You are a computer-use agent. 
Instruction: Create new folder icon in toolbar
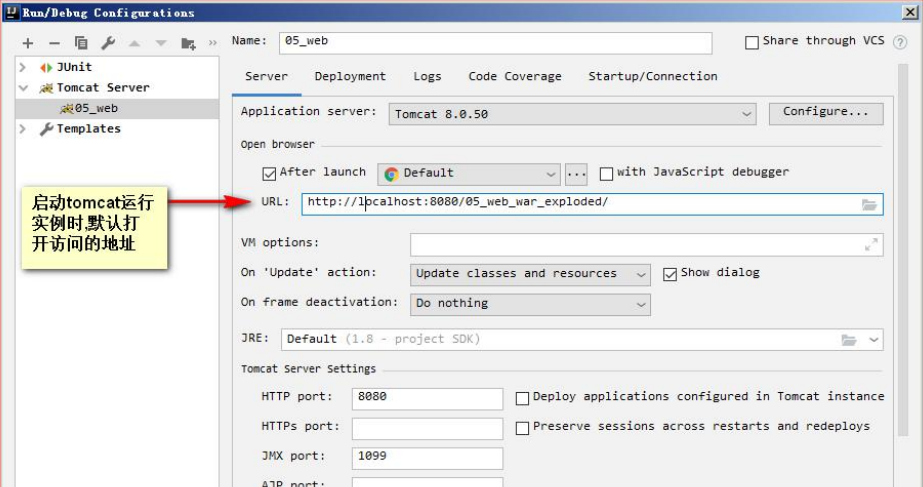coord(188,44)
